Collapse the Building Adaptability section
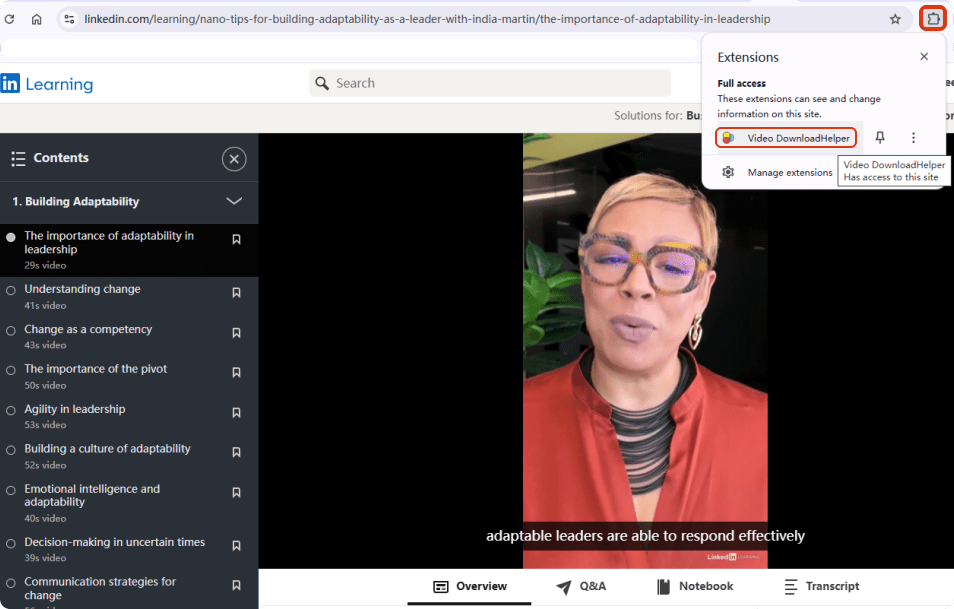 click(x=234, y=201)
